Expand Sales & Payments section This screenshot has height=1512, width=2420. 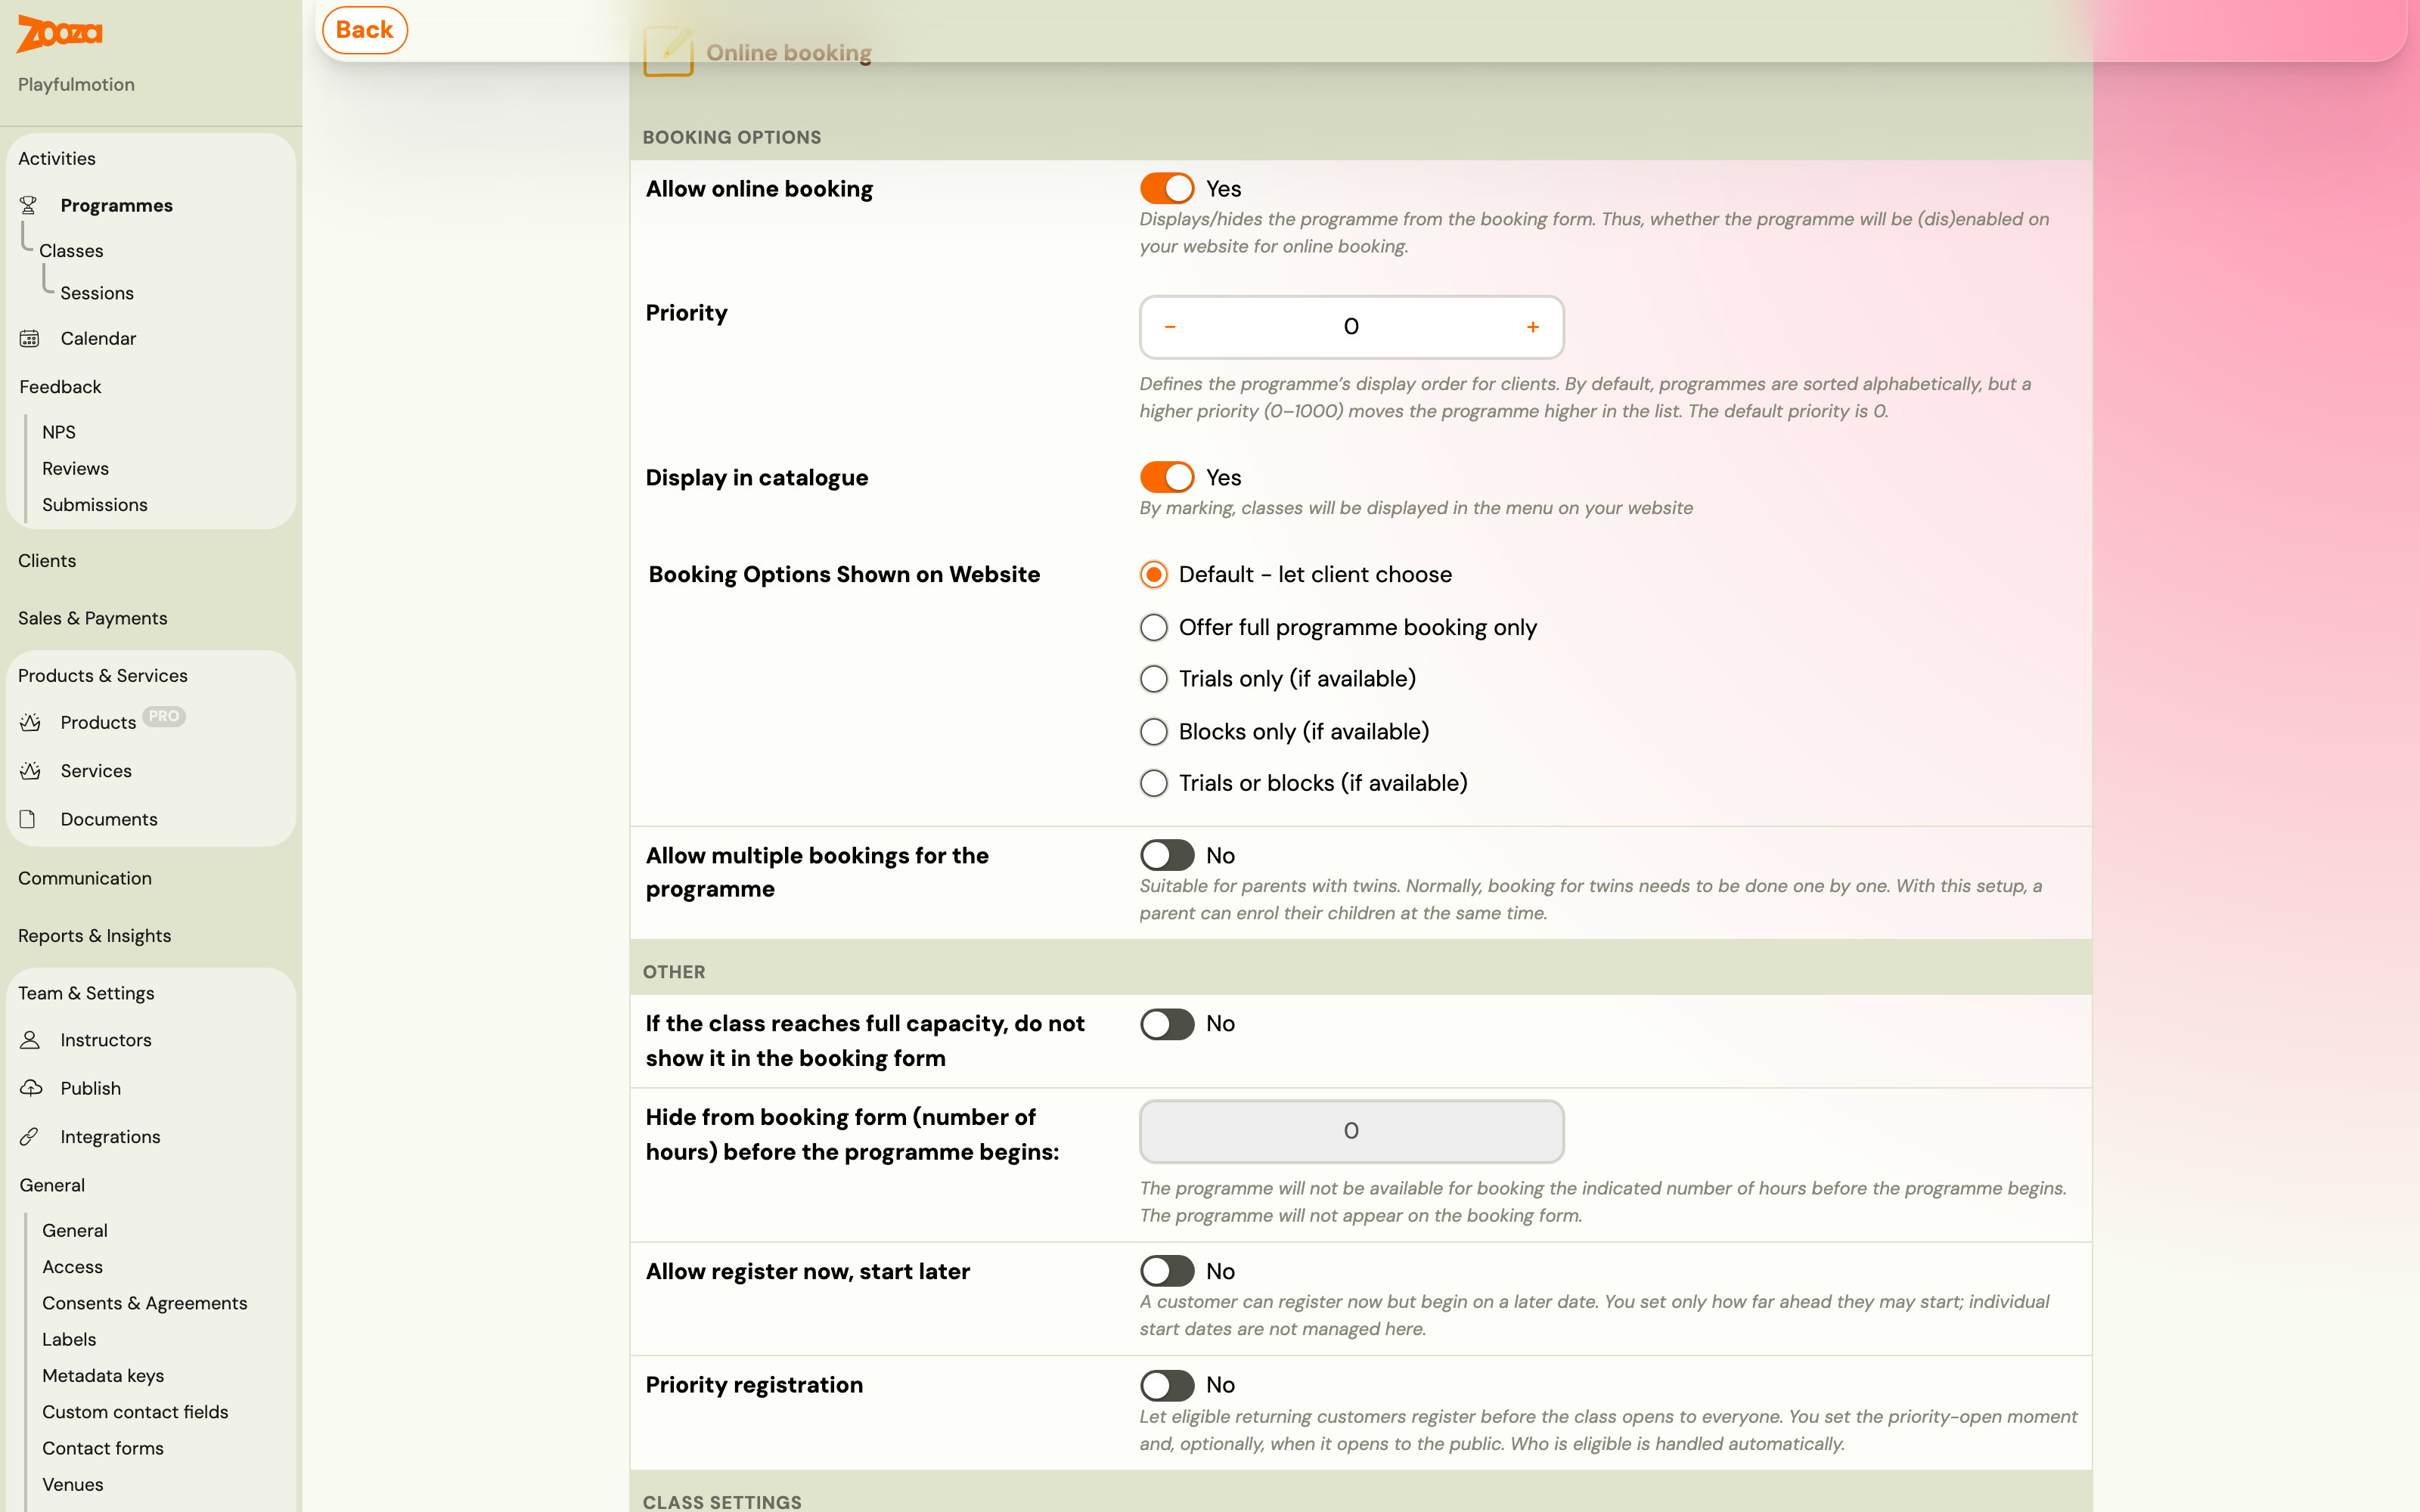93,618
